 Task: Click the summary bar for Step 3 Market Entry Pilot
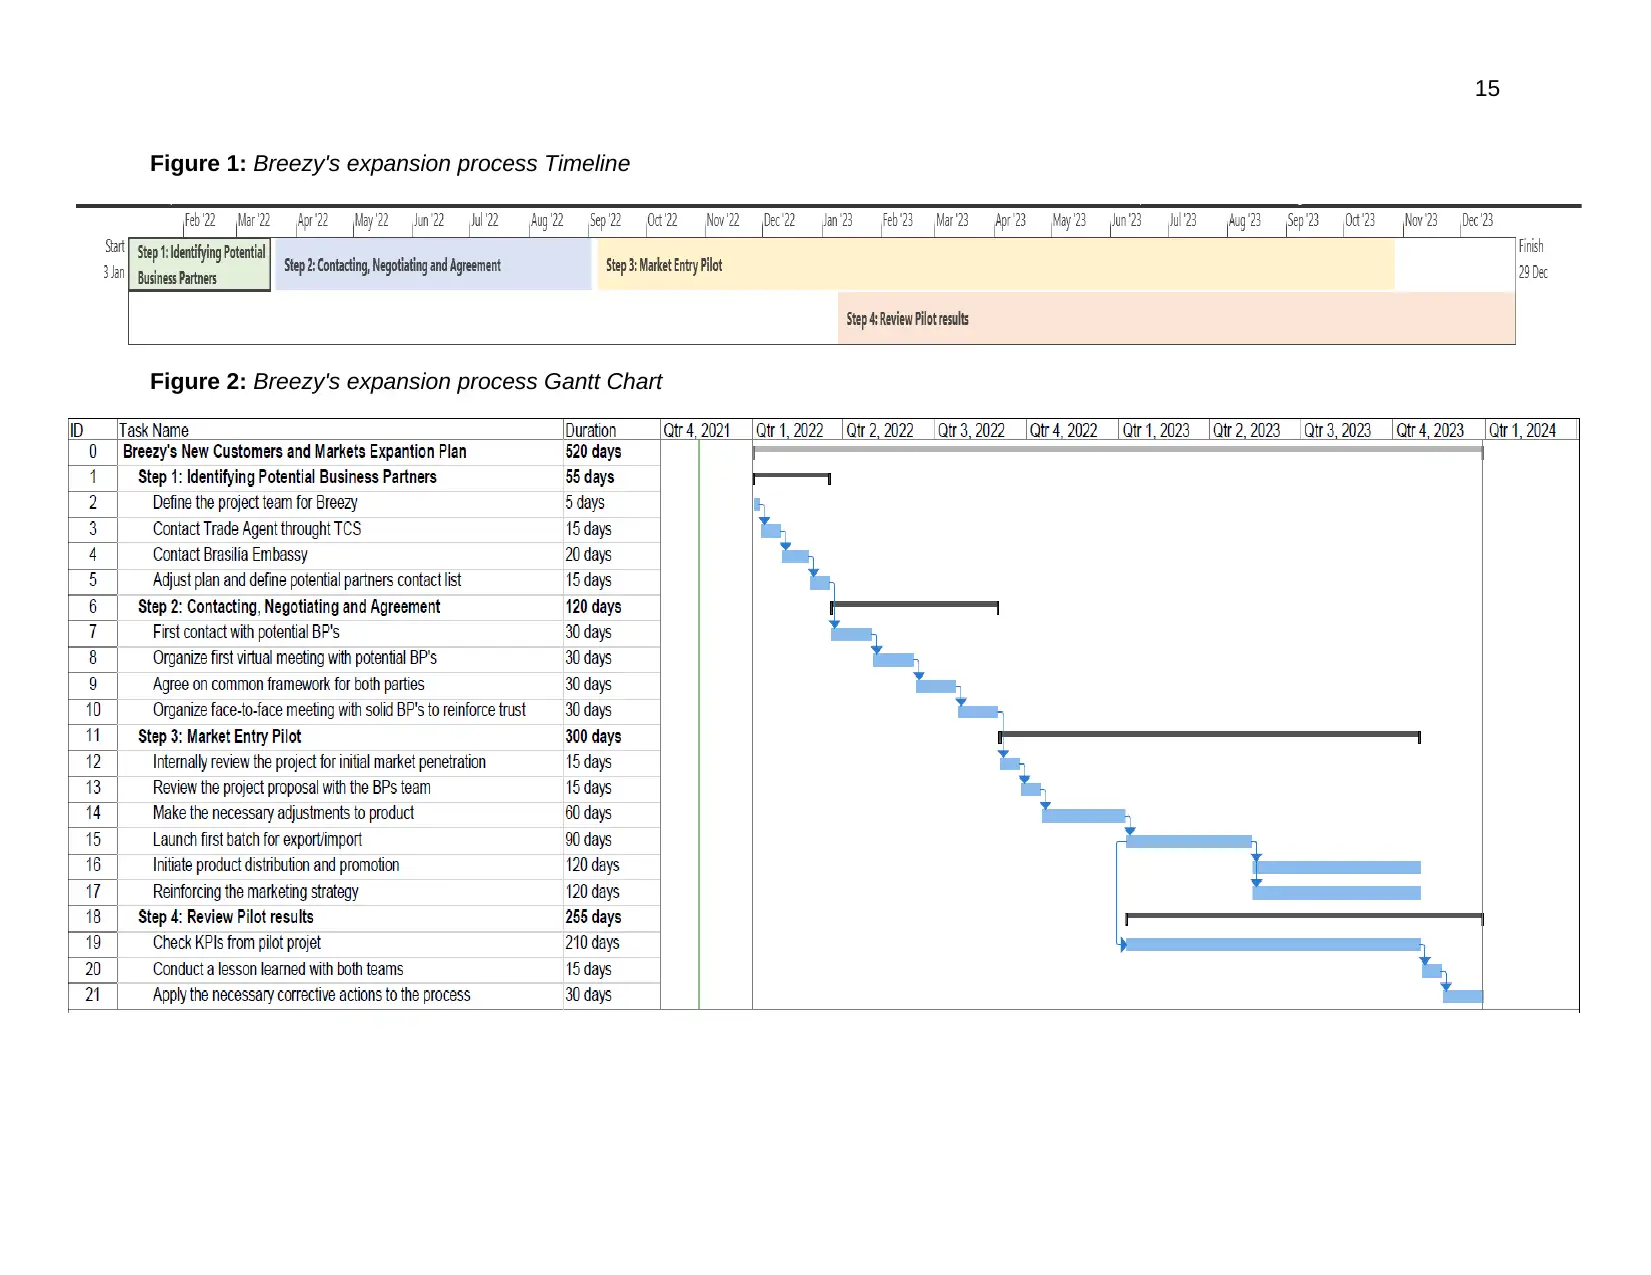[x=1209, y=735]
